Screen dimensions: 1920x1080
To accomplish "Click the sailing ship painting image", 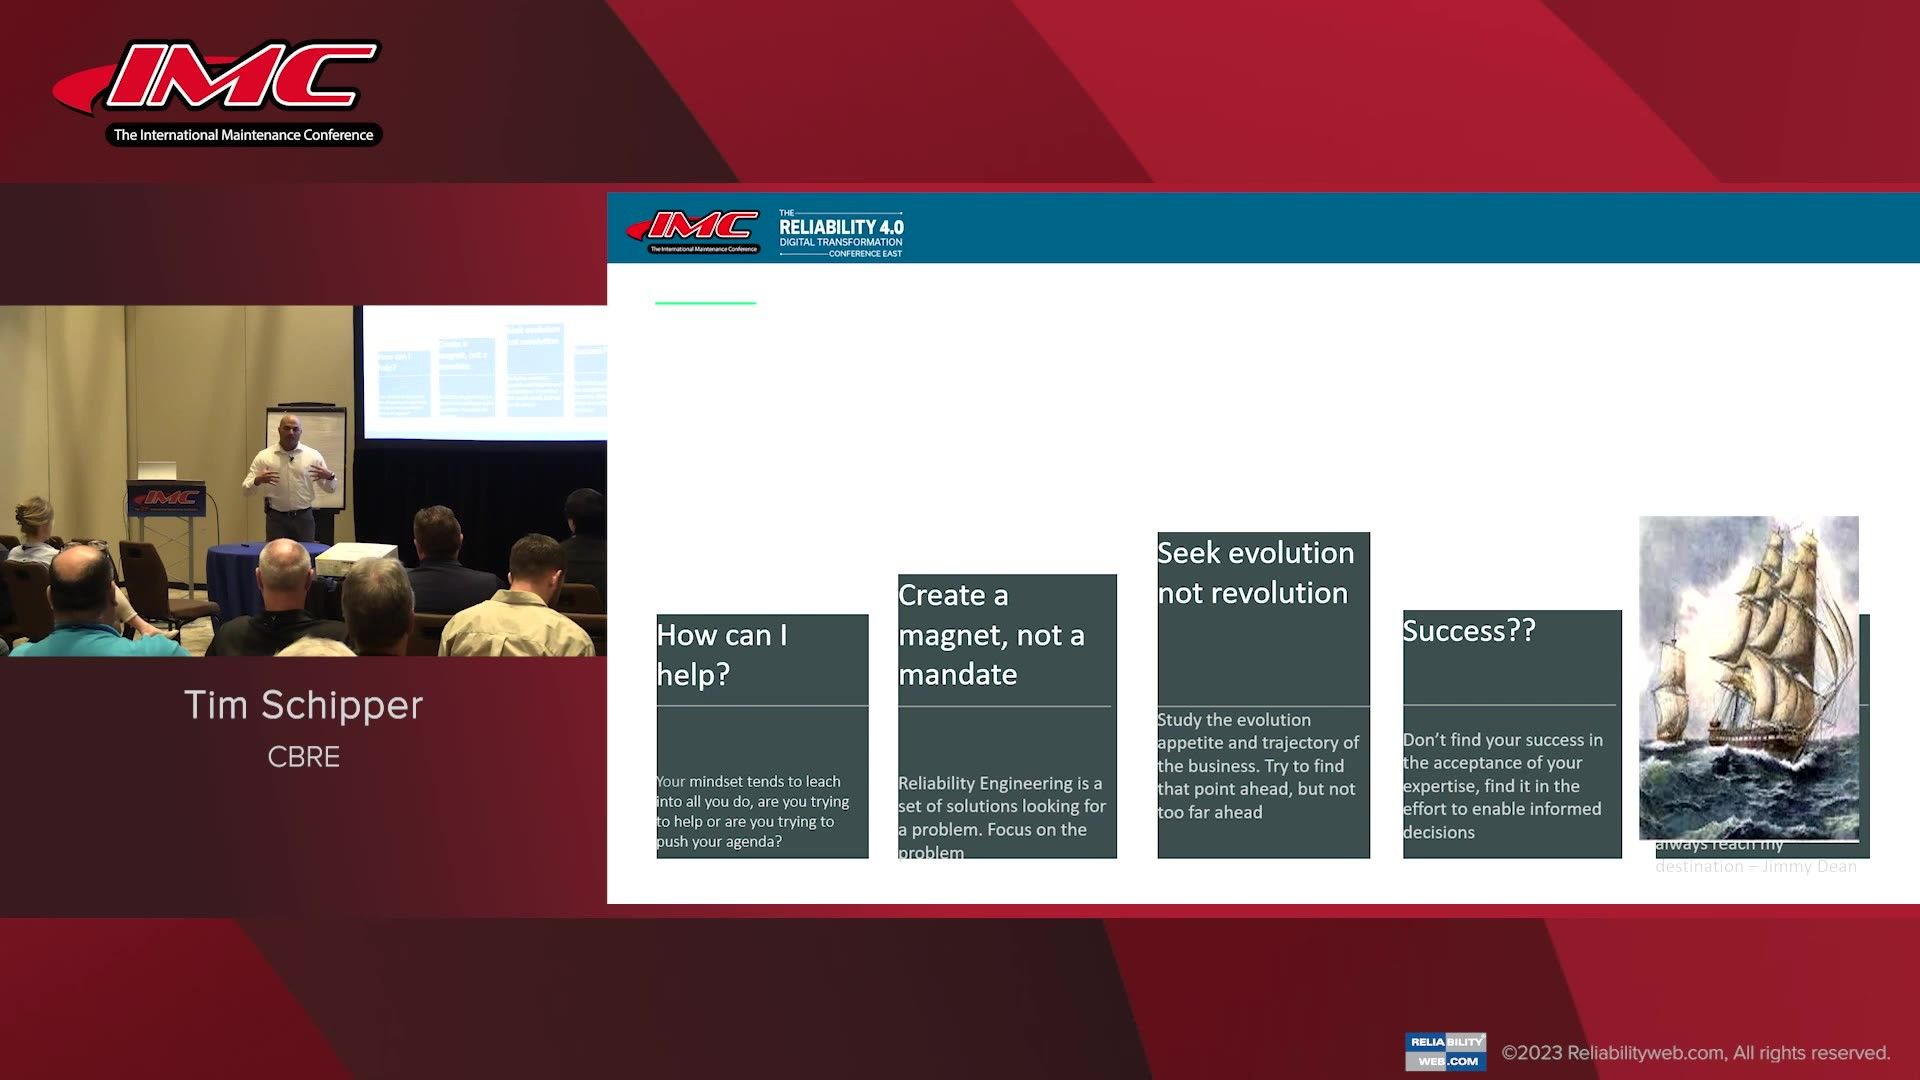I will [x=1748, y=677].
